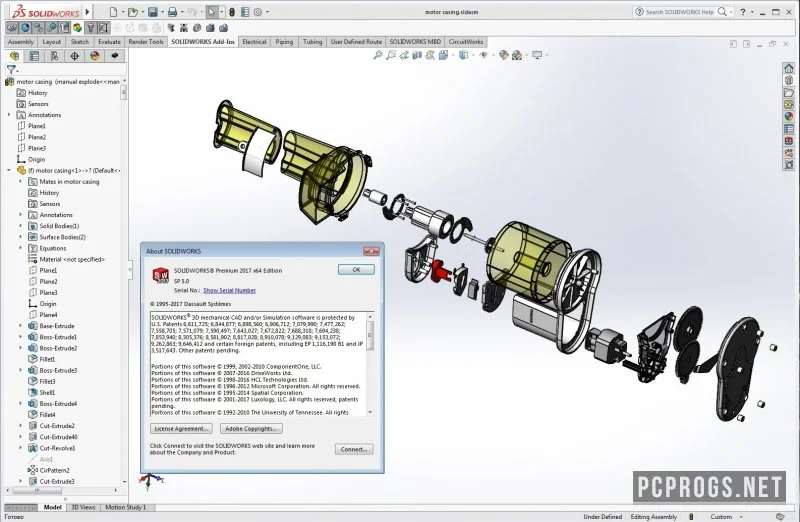
Task: Toggle the Hide/Show Items eye icon
Action: coord(484,55)
